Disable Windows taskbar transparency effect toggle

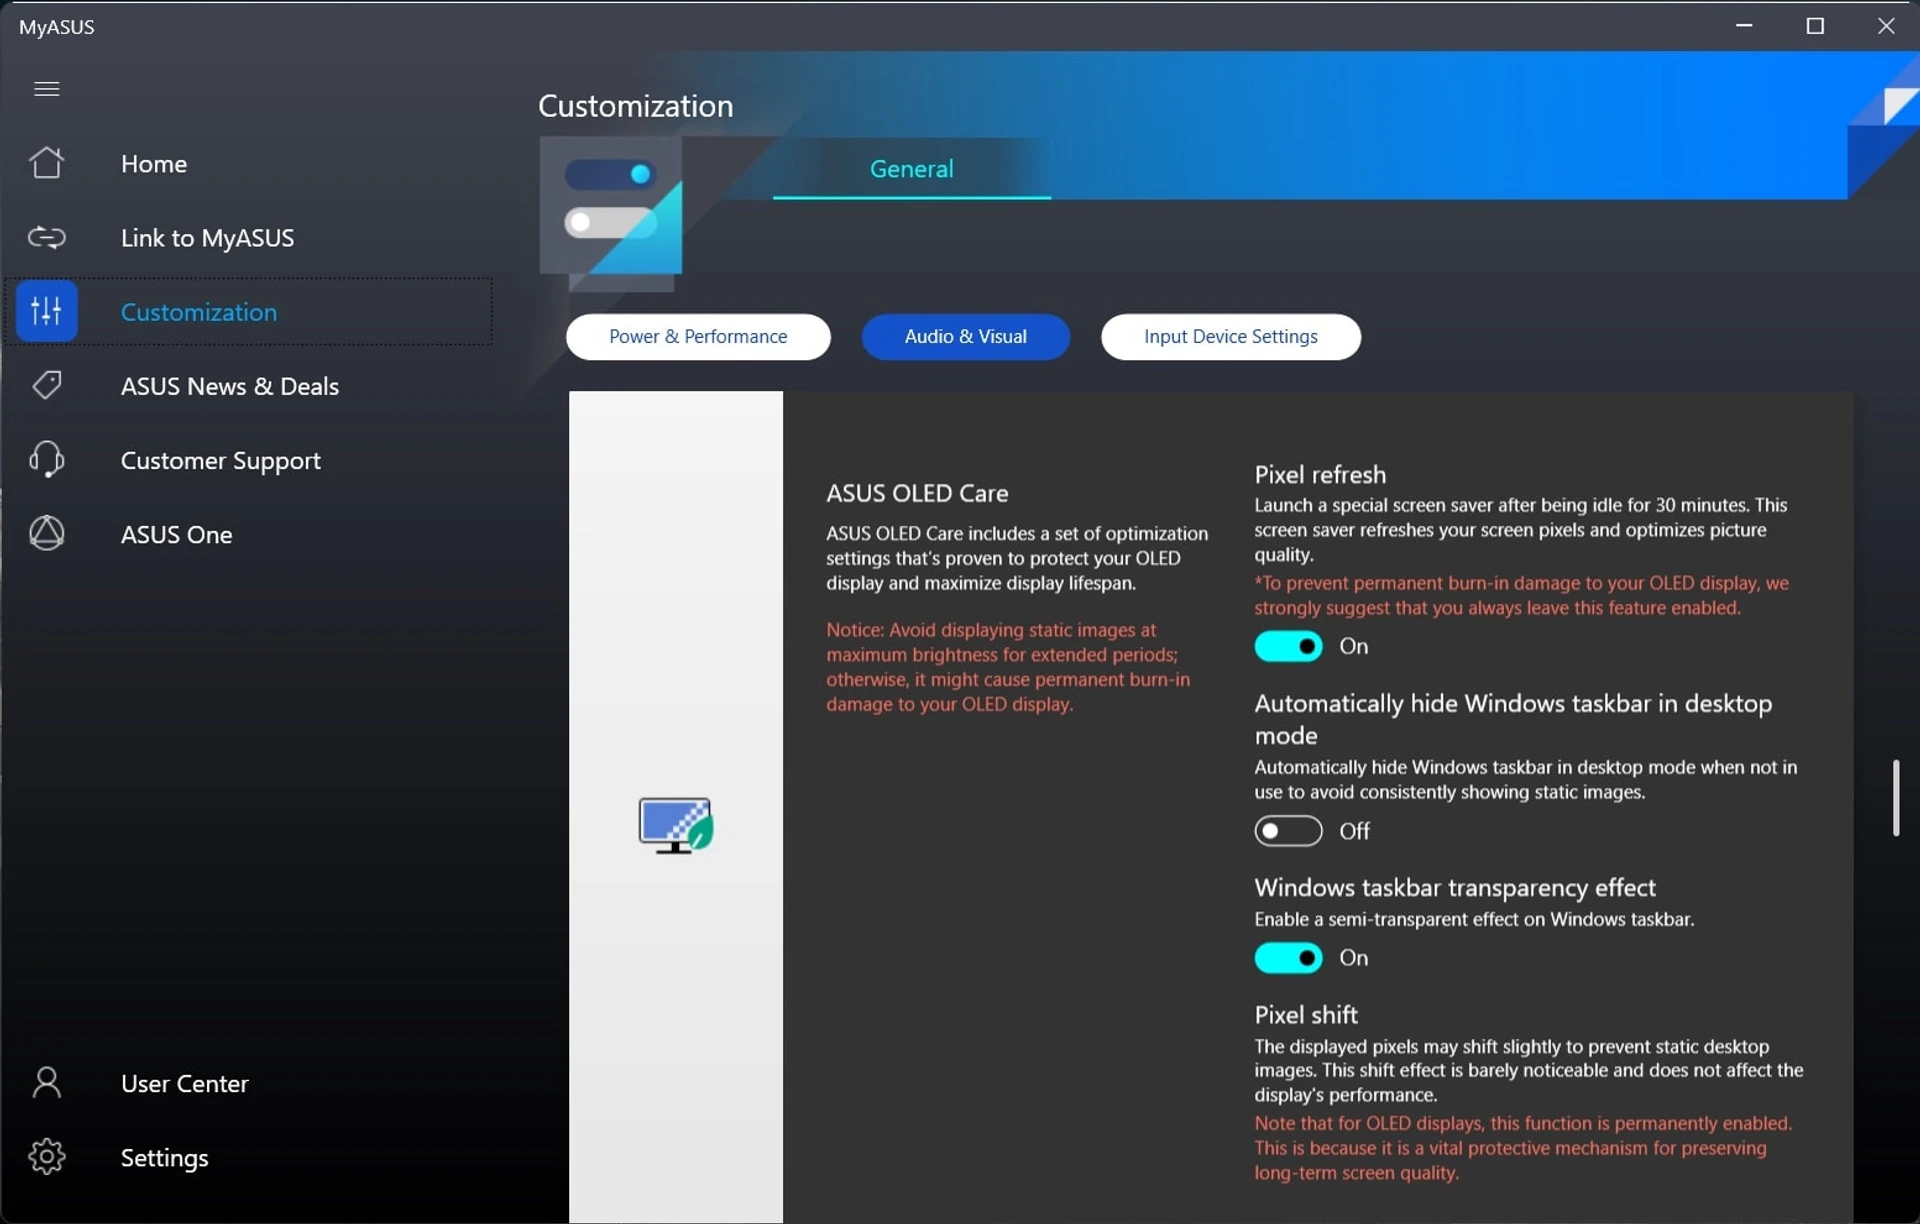pyautogui.click(x=1288, y=957)
